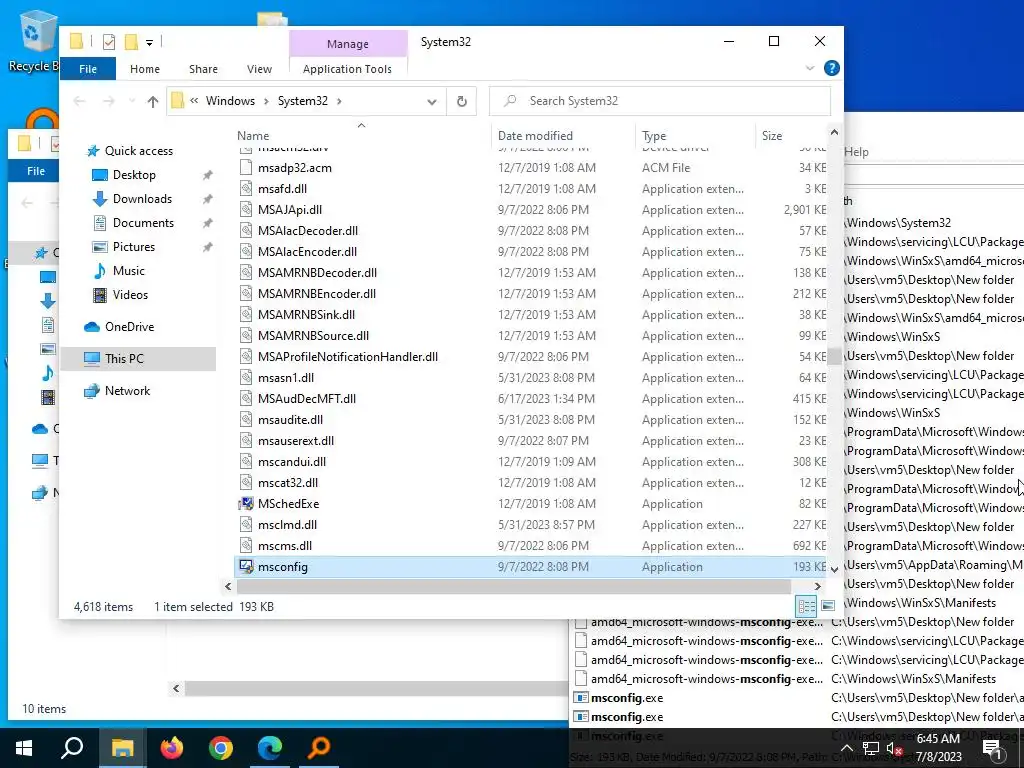Select the MSAJApi.dll file icon
The image size is (1024, 768).
click(x=246, y=210)
